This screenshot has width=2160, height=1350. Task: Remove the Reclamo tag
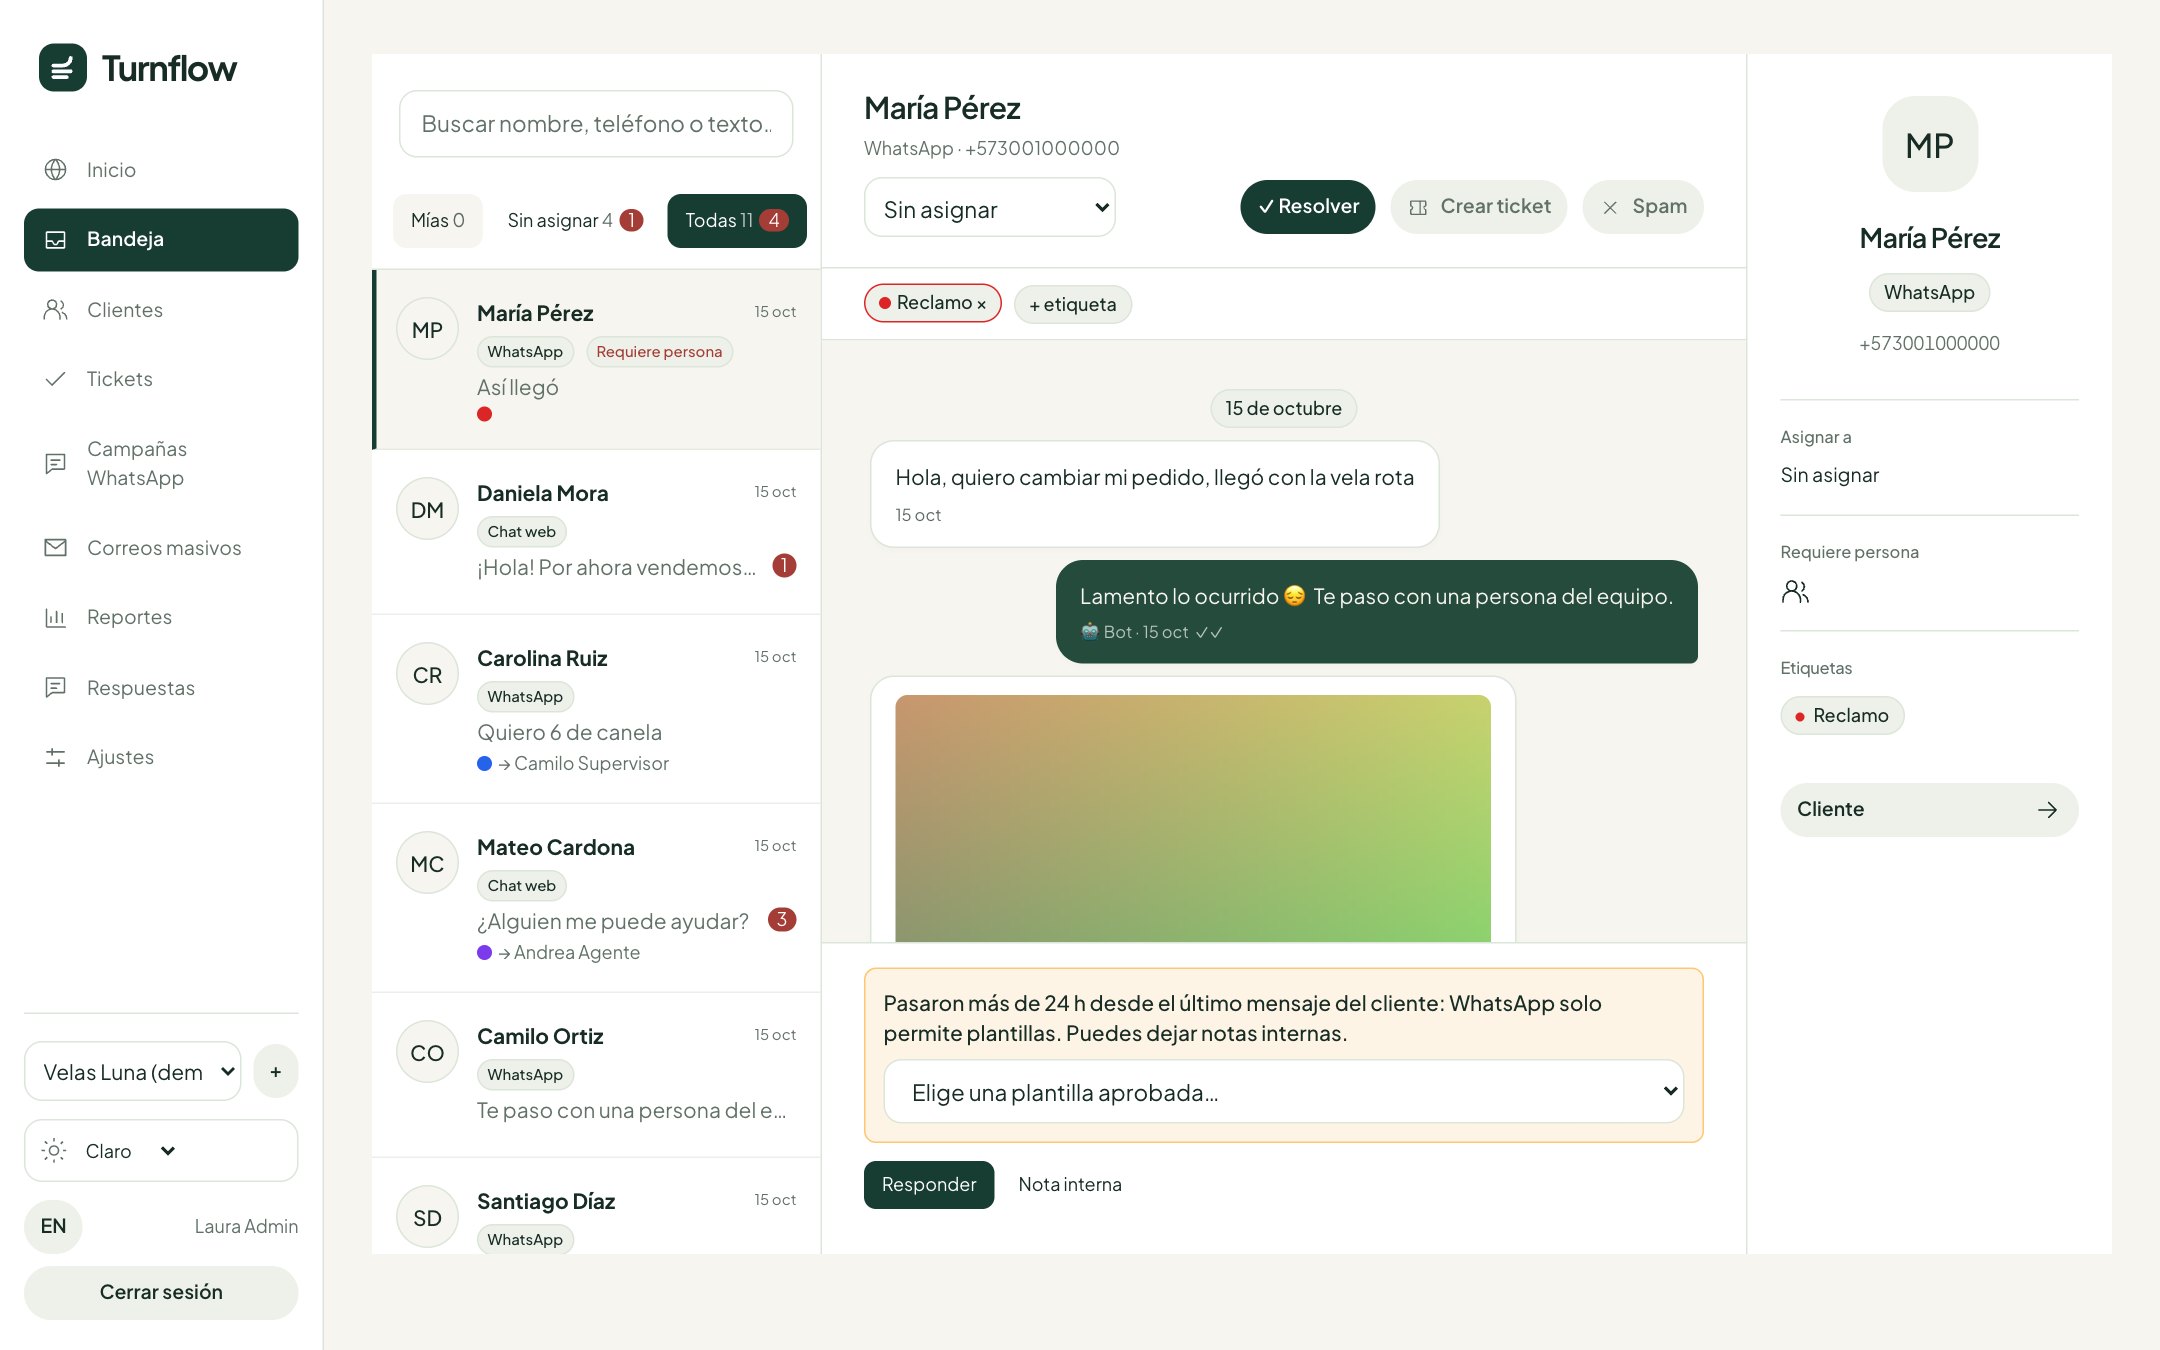click(x=982, y=304)
